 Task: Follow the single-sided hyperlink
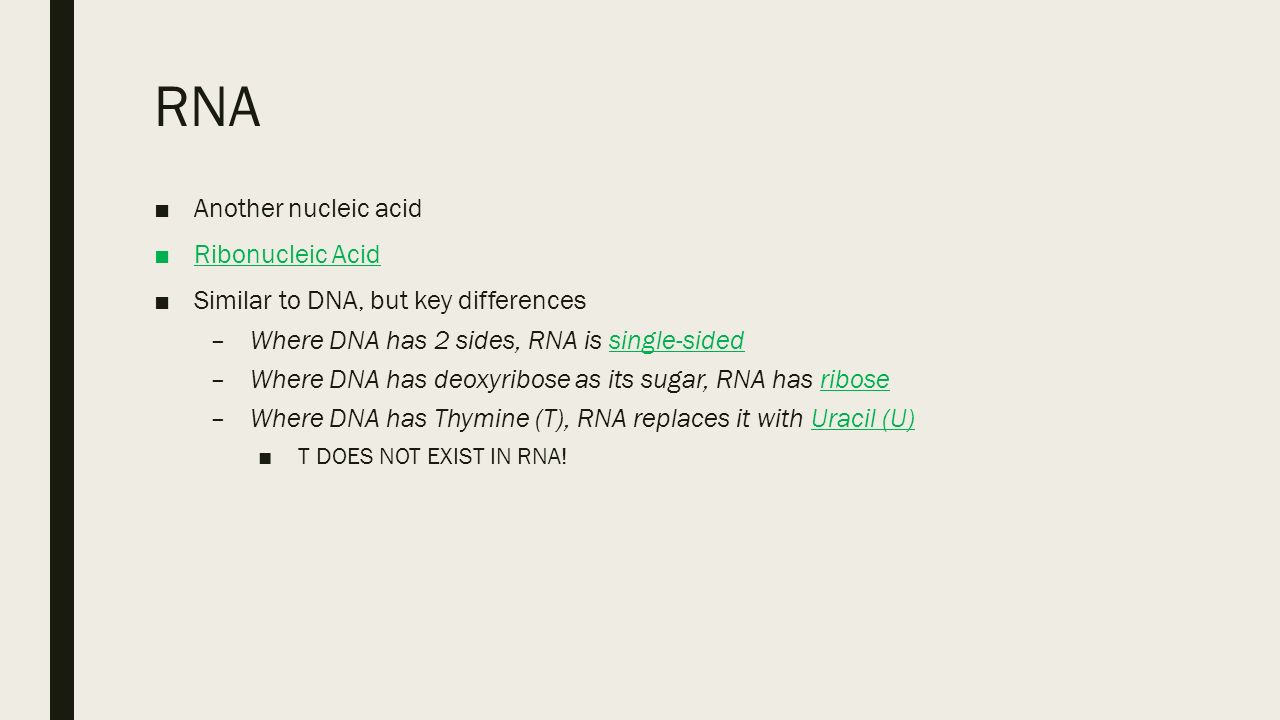pyautogui.click(x=676, y=341)
